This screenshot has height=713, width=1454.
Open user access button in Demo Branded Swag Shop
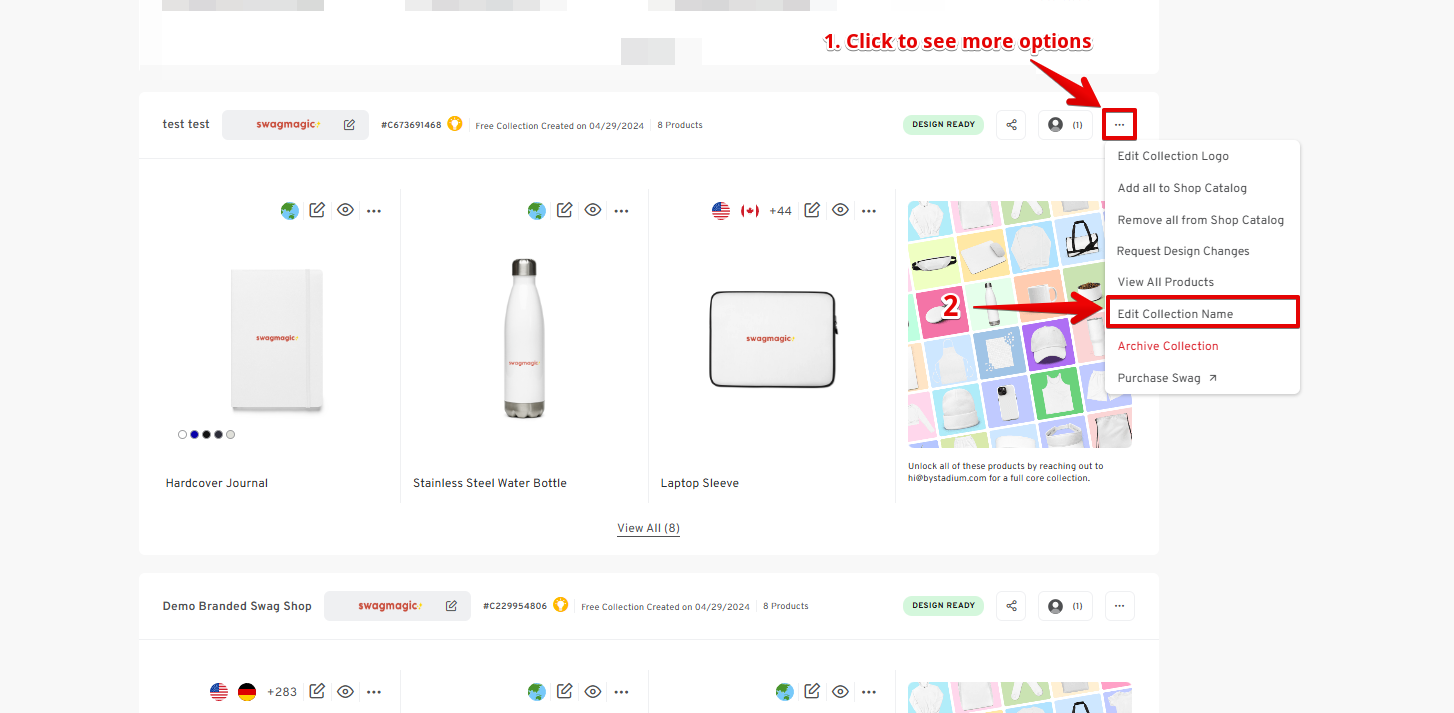pyautogui.click(x=1065, y=606)
